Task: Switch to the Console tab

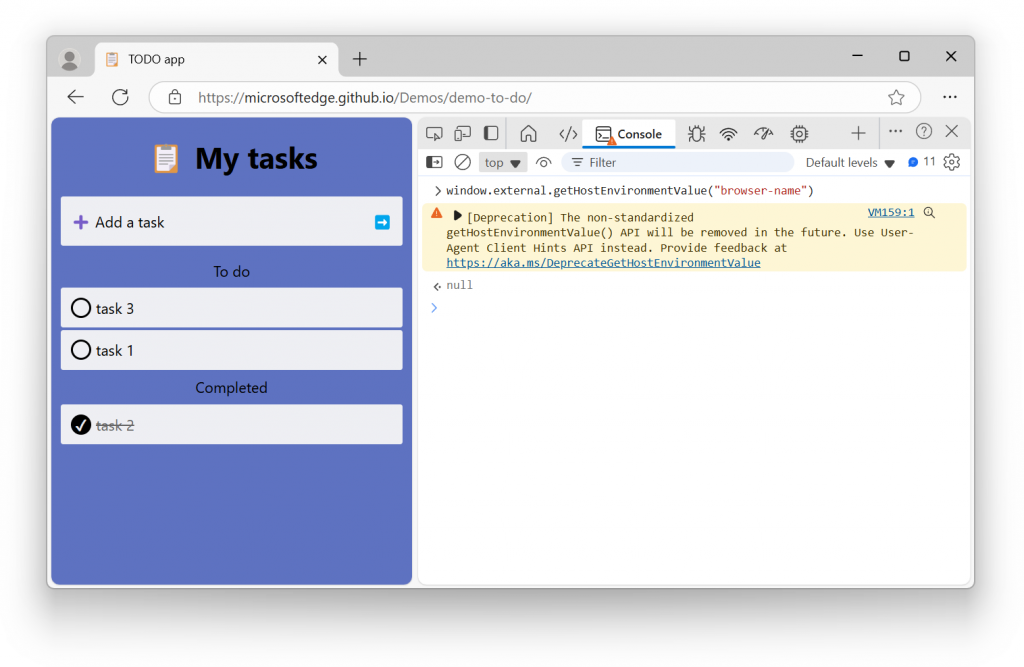Action: pyautogui.click(x=629, y=134)
